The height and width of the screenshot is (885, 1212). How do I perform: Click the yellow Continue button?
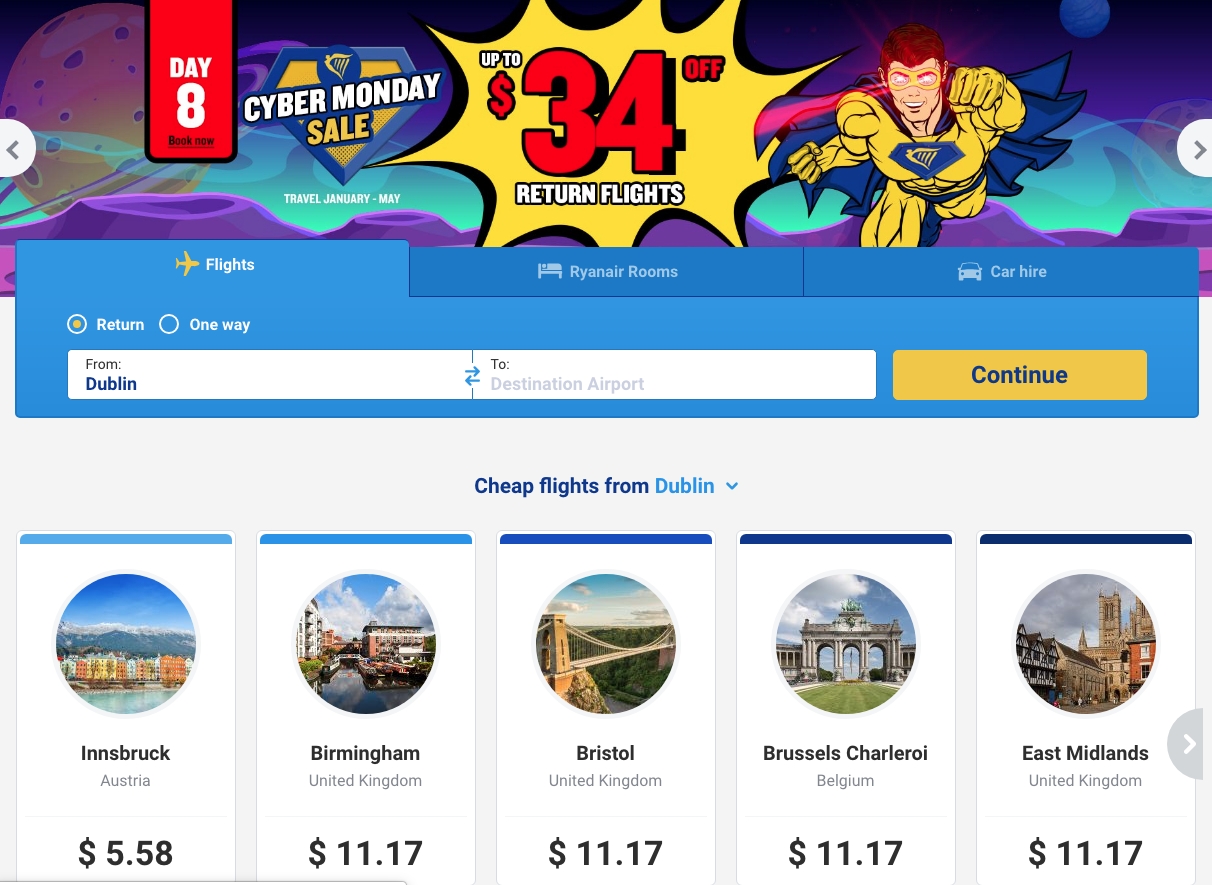(x=1020, y=375)
